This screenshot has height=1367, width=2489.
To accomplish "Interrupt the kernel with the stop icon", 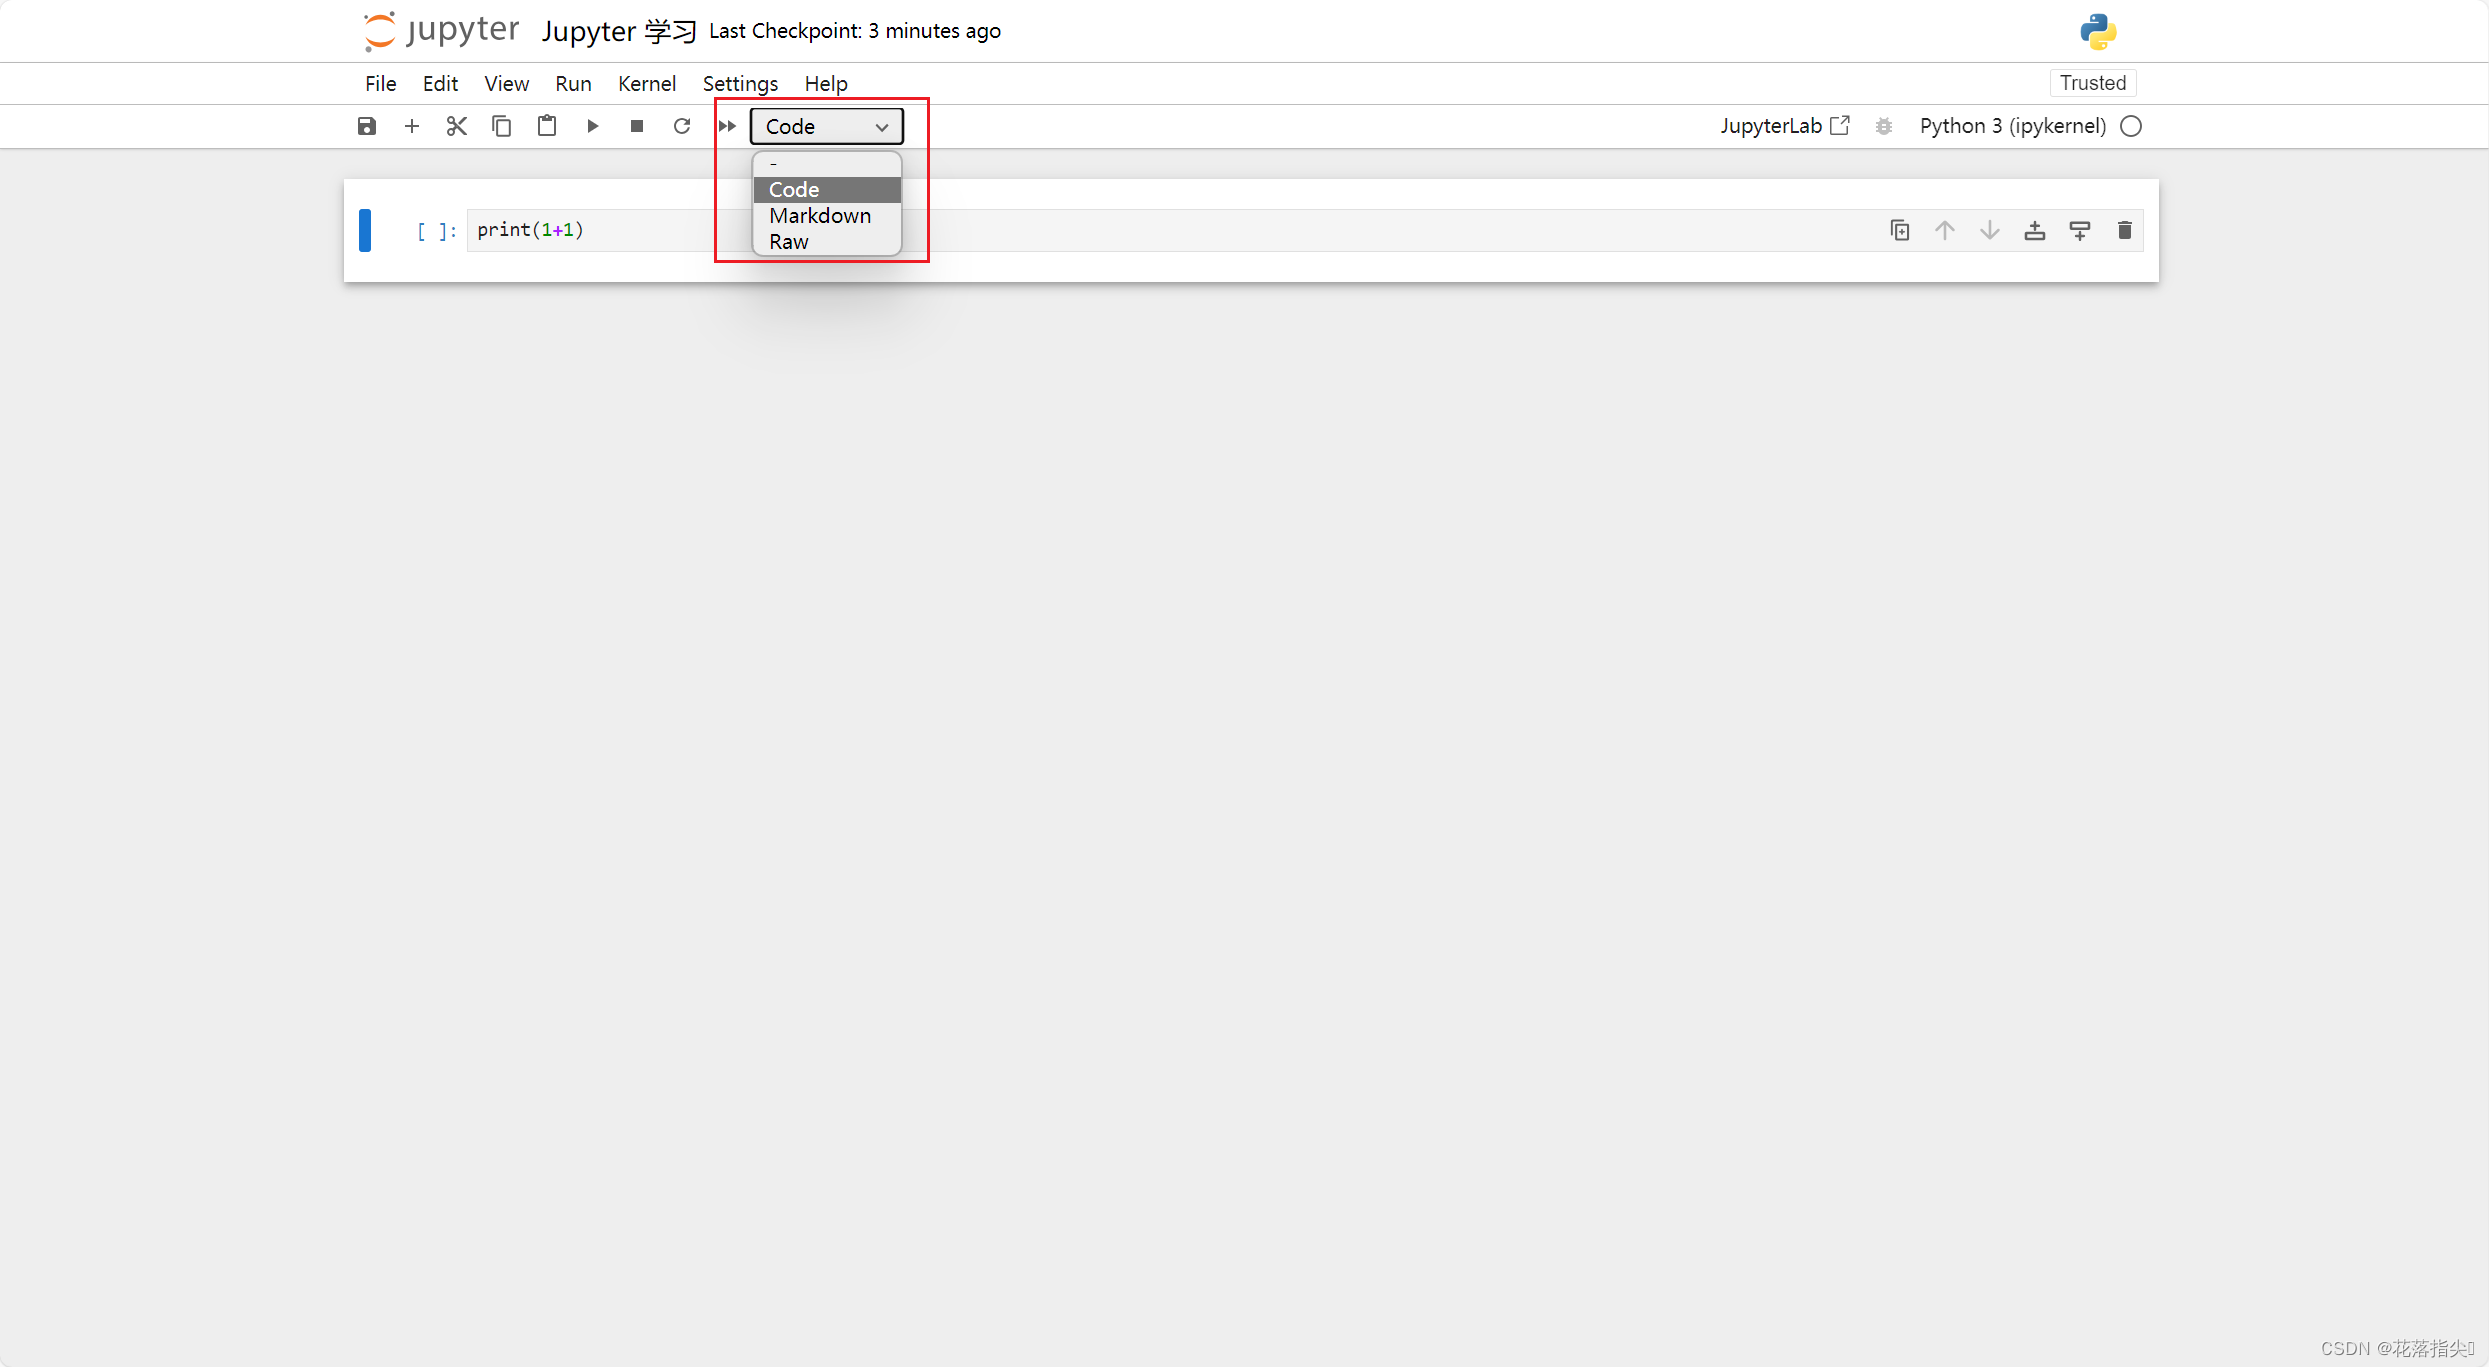I will 637,126.
